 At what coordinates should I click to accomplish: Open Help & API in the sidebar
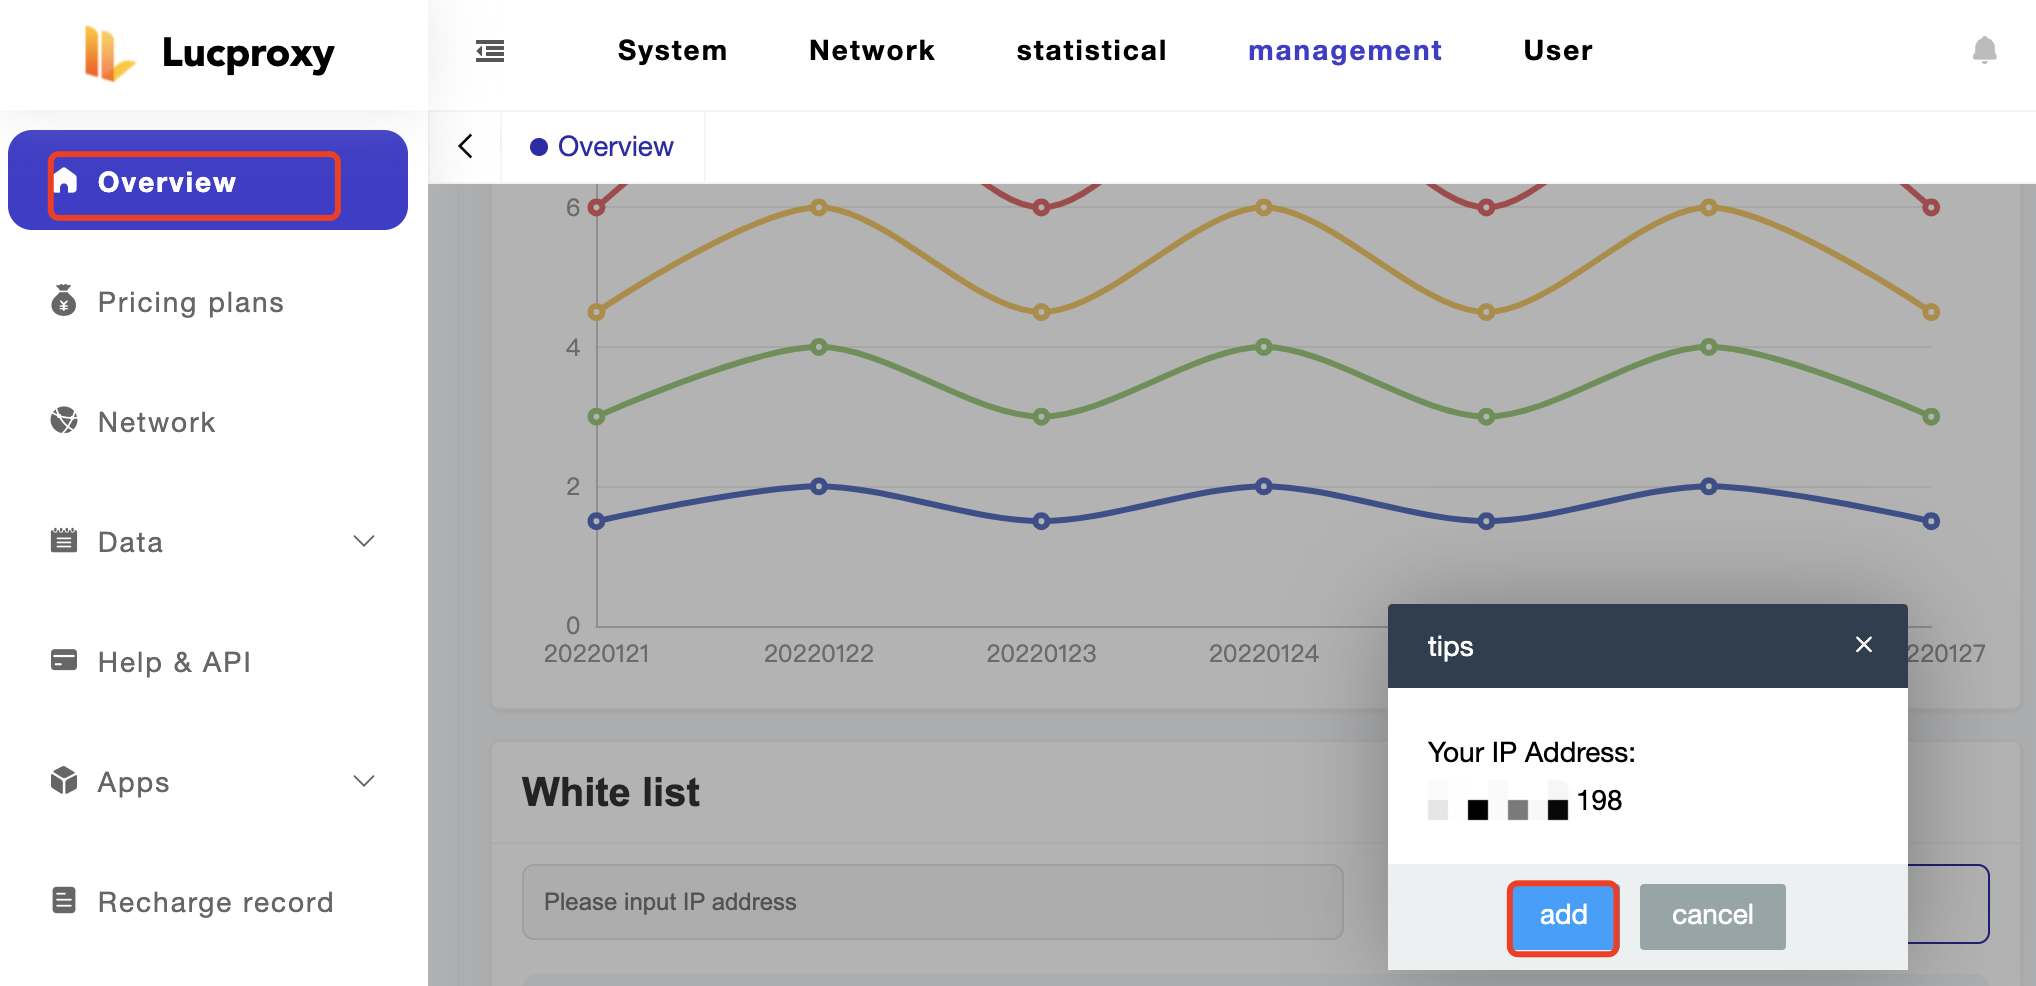tap(208, 661)
